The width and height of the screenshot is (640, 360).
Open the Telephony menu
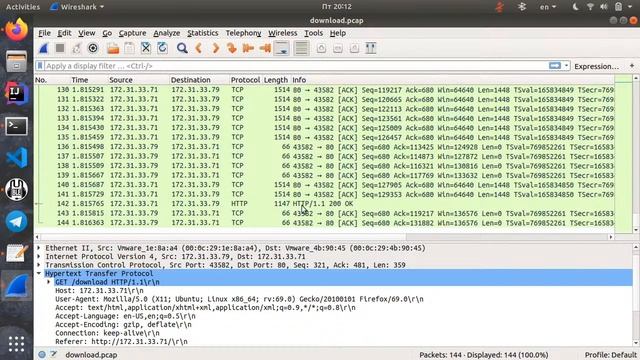pyautogui.click(x=243, y=33)
